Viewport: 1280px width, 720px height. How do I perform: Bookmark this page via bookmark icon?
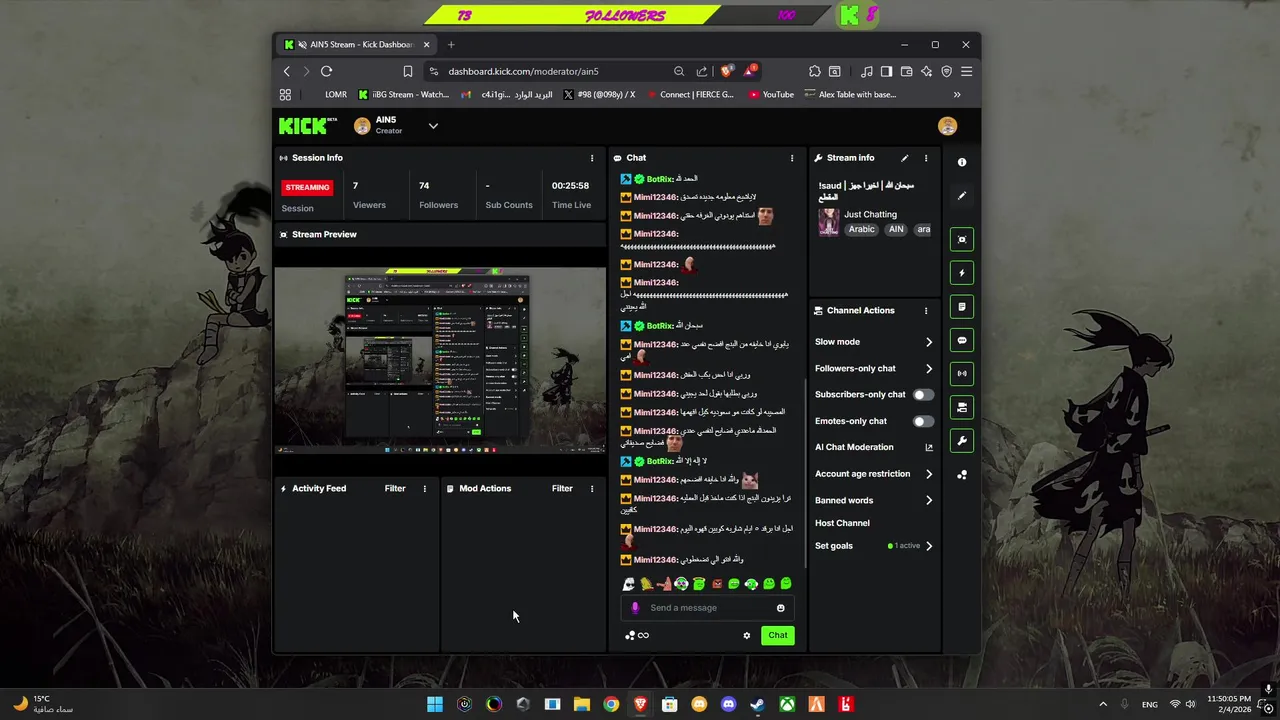407,71
